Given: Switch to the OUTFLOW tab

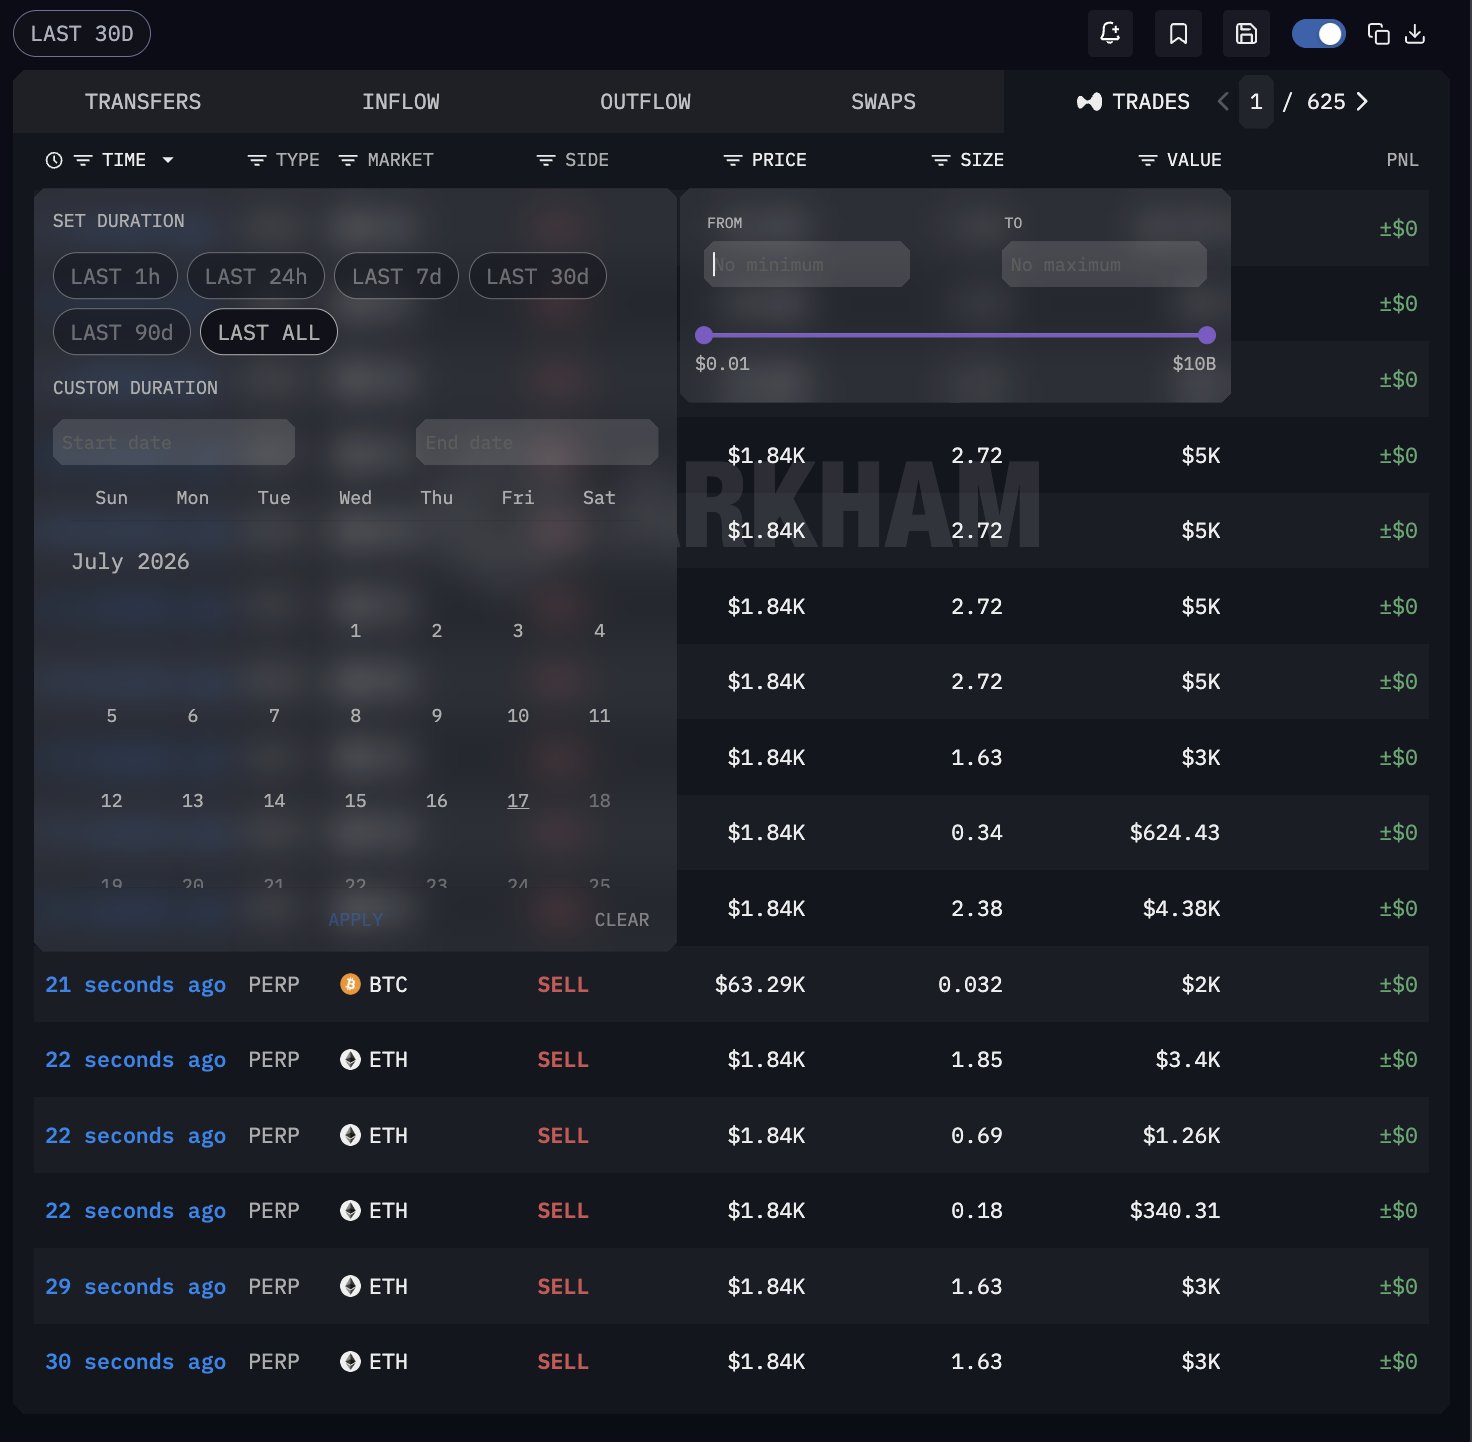Looking at the screenshot, I should 645,102.
